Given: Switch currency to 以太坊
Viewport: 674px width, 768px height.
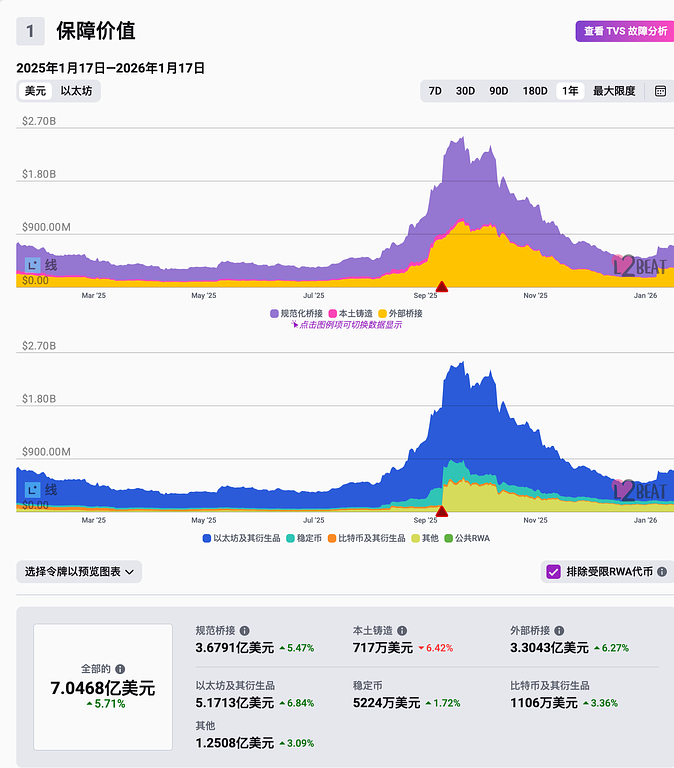Looking at the screenshot, I should pos(78,91).
